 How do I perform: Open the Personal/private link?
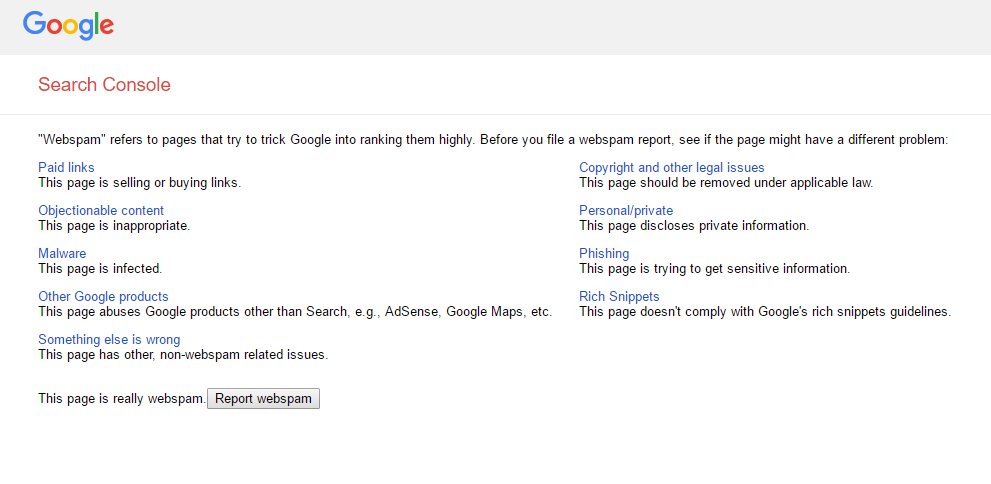click(626, 210)
